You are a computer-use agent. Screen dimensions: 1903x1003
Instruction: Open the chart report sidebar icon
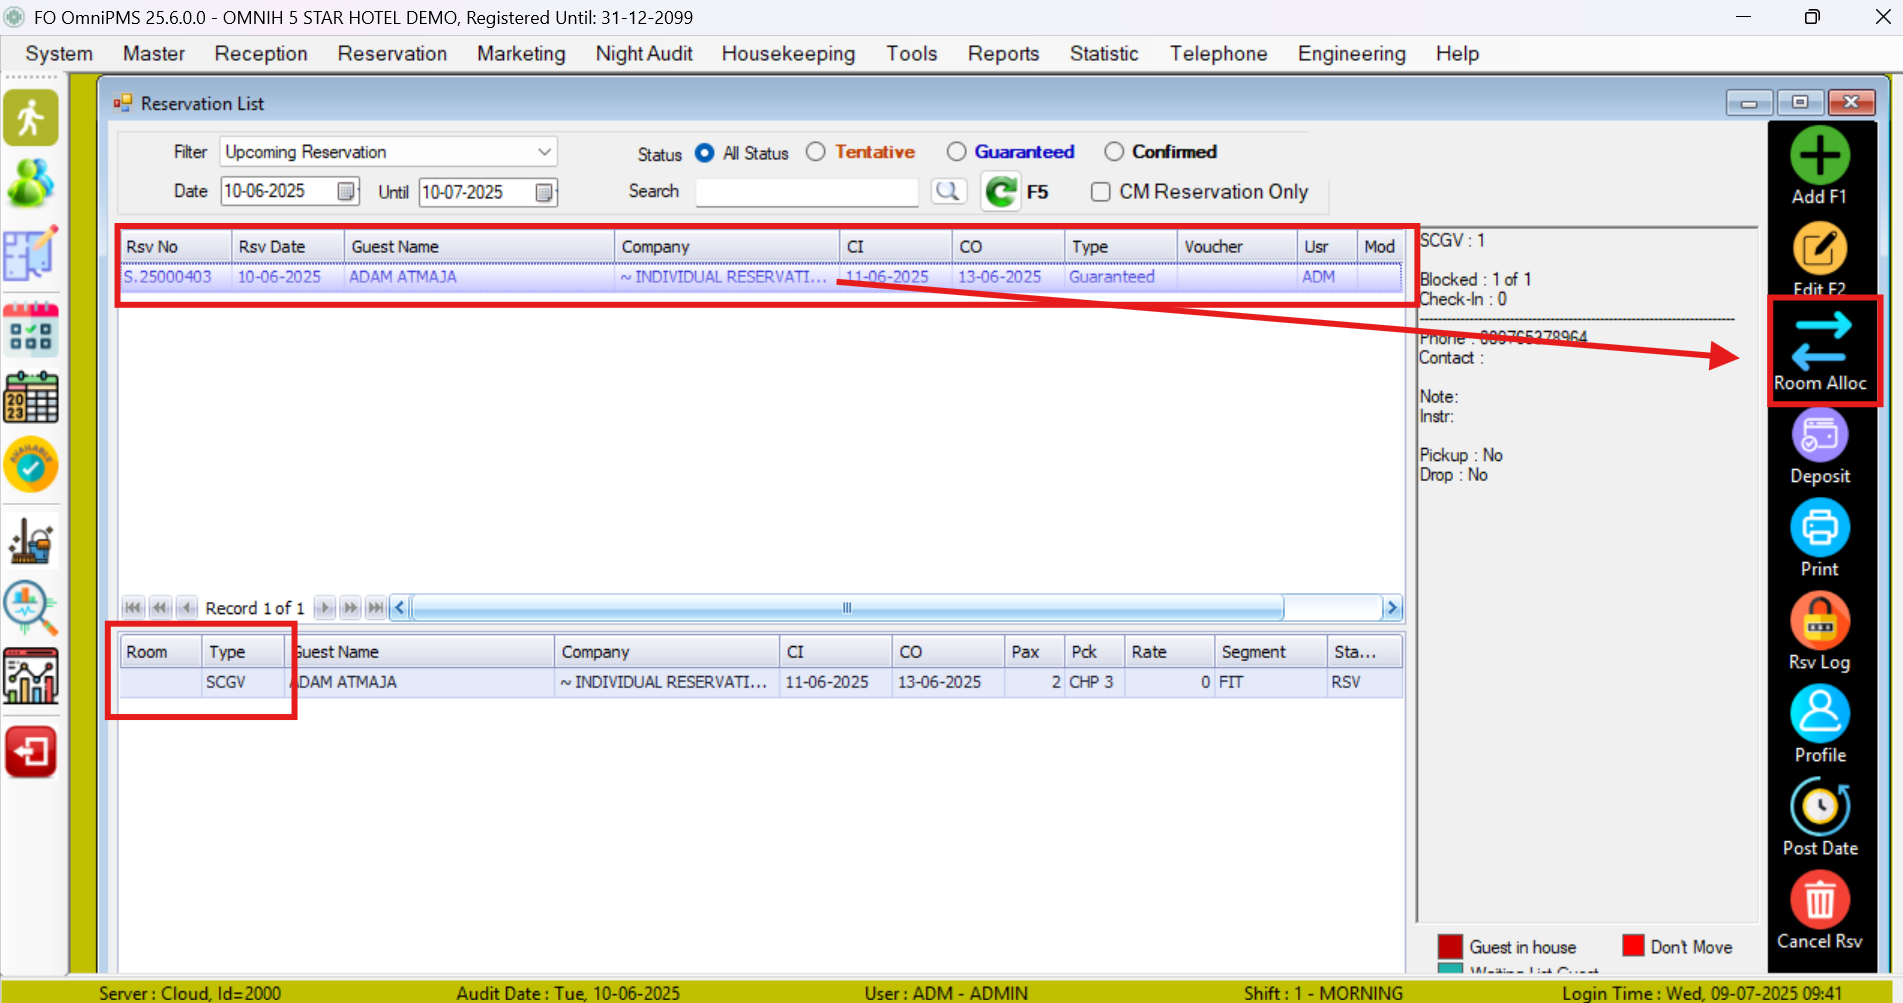click(x=31, y=676)
